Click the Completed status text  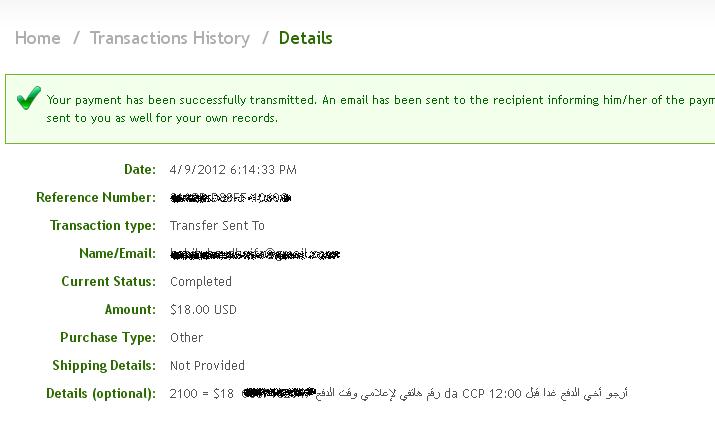pos(201,282)
